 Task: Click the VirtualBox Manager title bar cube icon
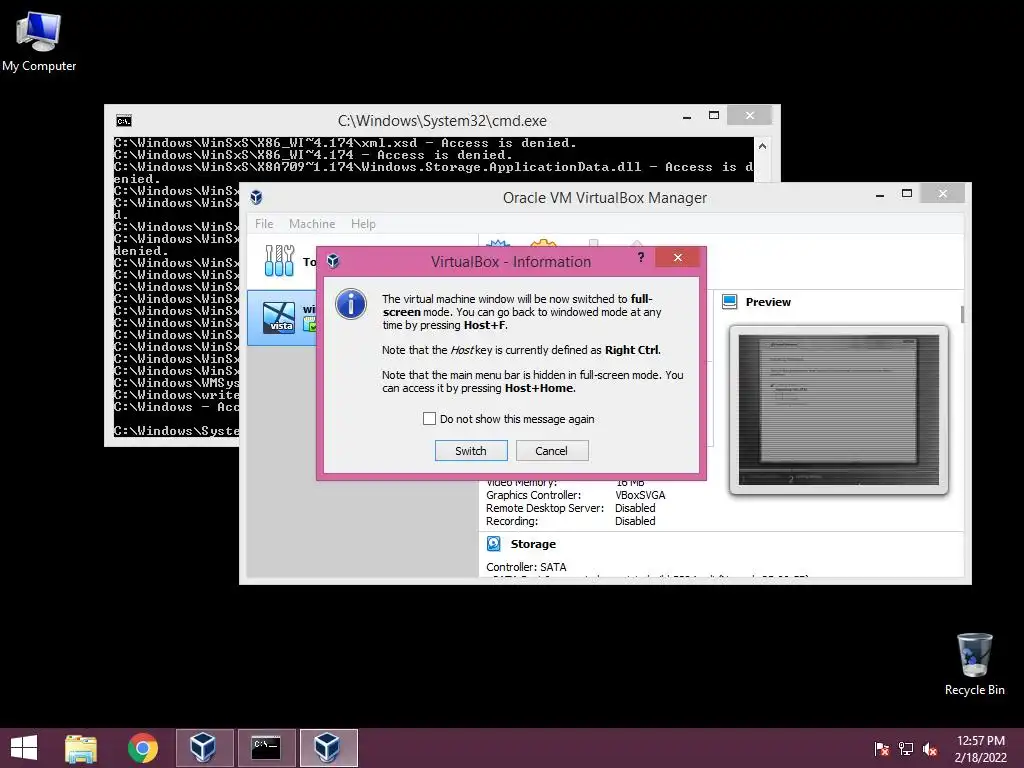[257, 197]
